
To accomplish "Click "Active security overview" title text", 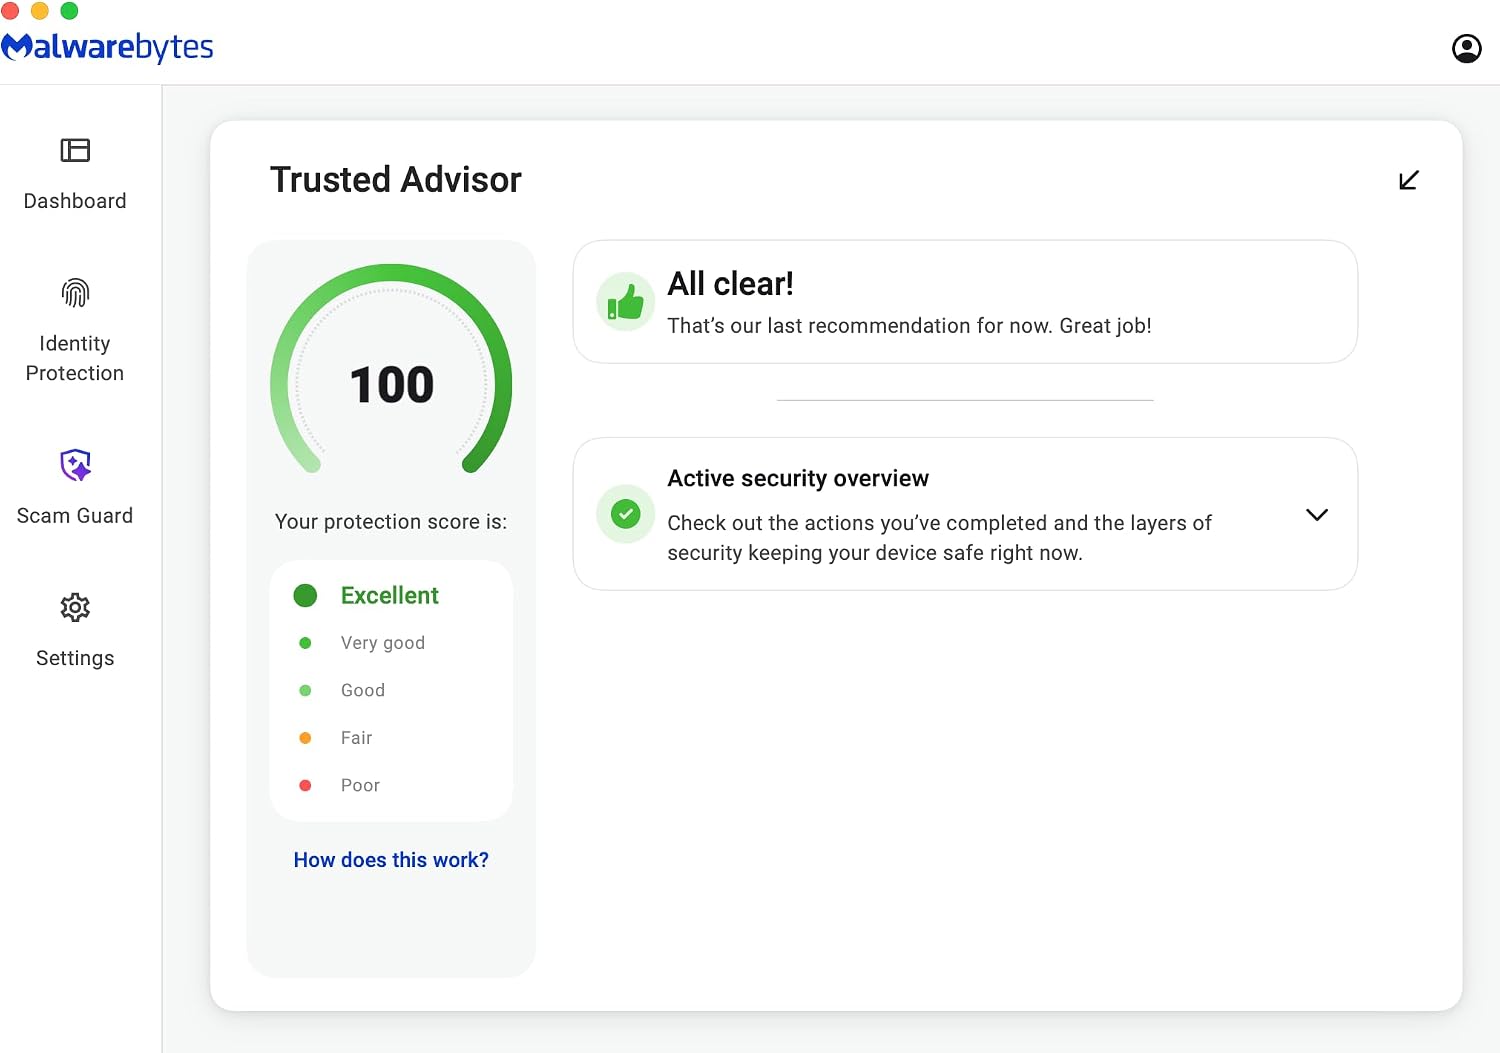I will tap(798, 479).
